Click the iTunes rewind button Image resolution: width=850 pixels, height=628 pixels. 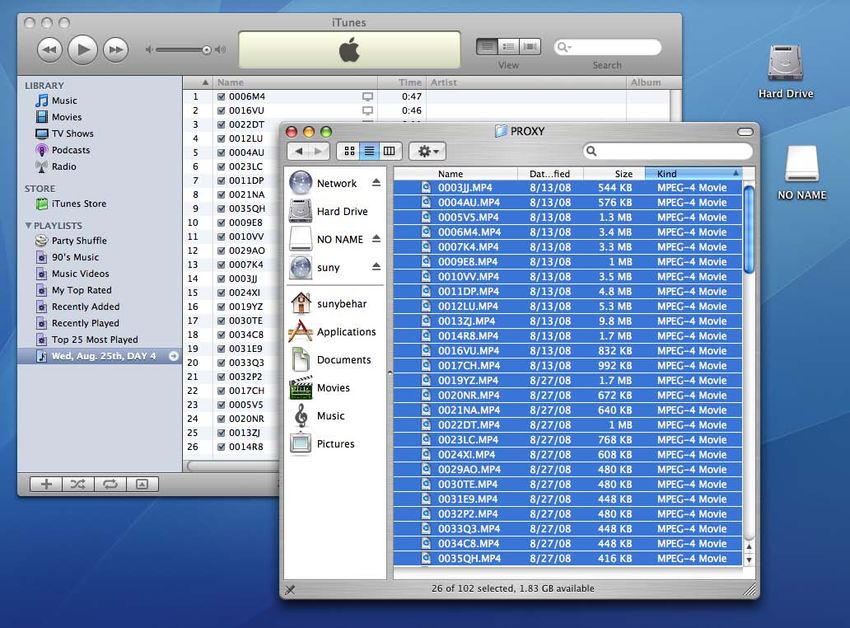(49, 50)
